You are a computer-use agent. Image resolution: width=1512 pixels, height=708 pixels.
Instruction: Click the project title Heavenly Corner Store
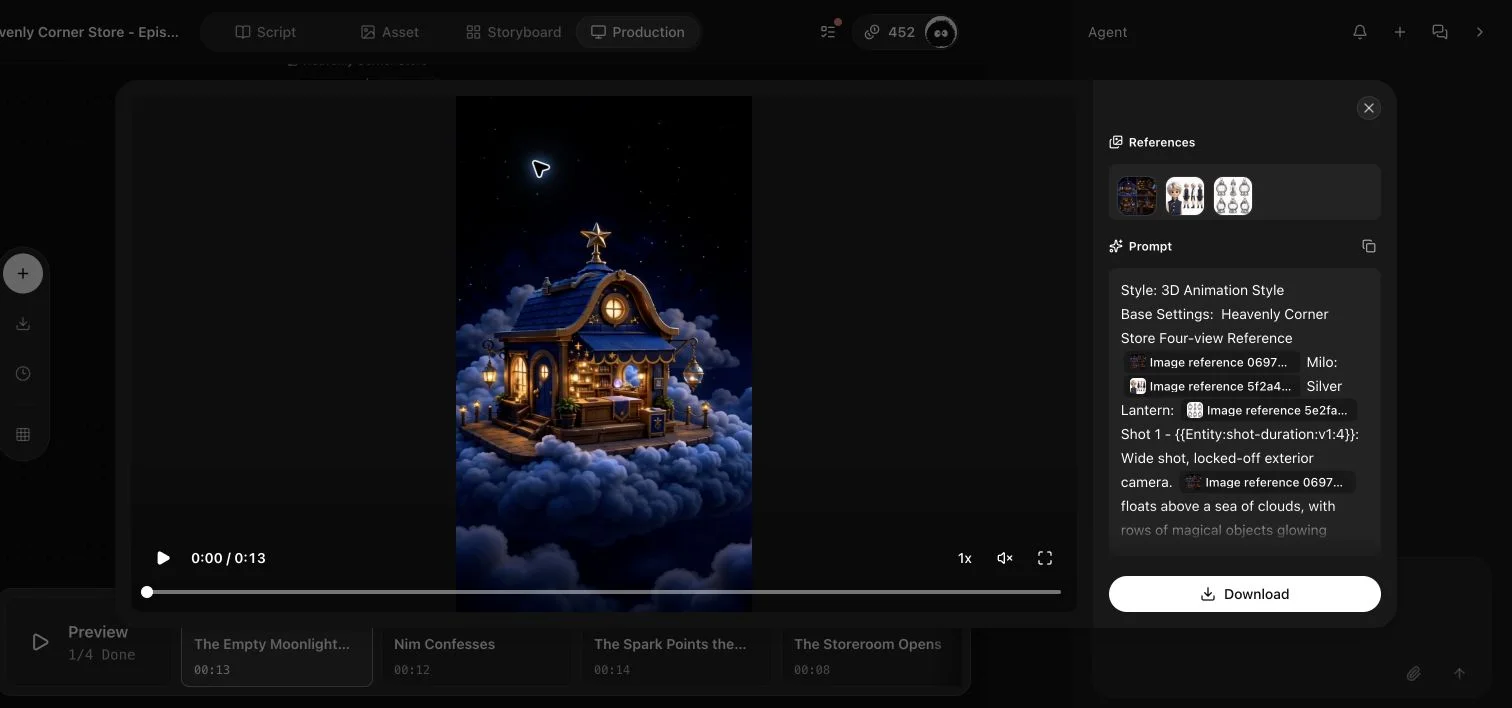tap(90, 32)
